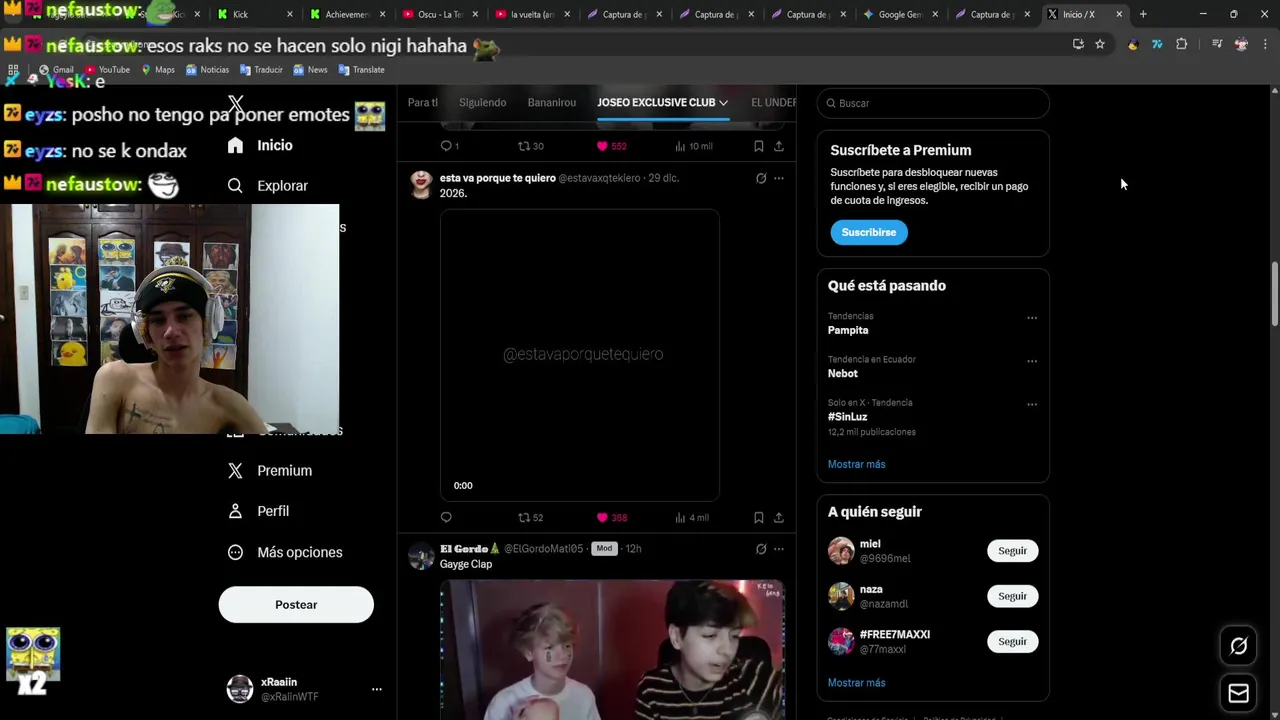Unlike the post with 388 likes
This screenshot has width=1280, height=720.
point(611,517)
